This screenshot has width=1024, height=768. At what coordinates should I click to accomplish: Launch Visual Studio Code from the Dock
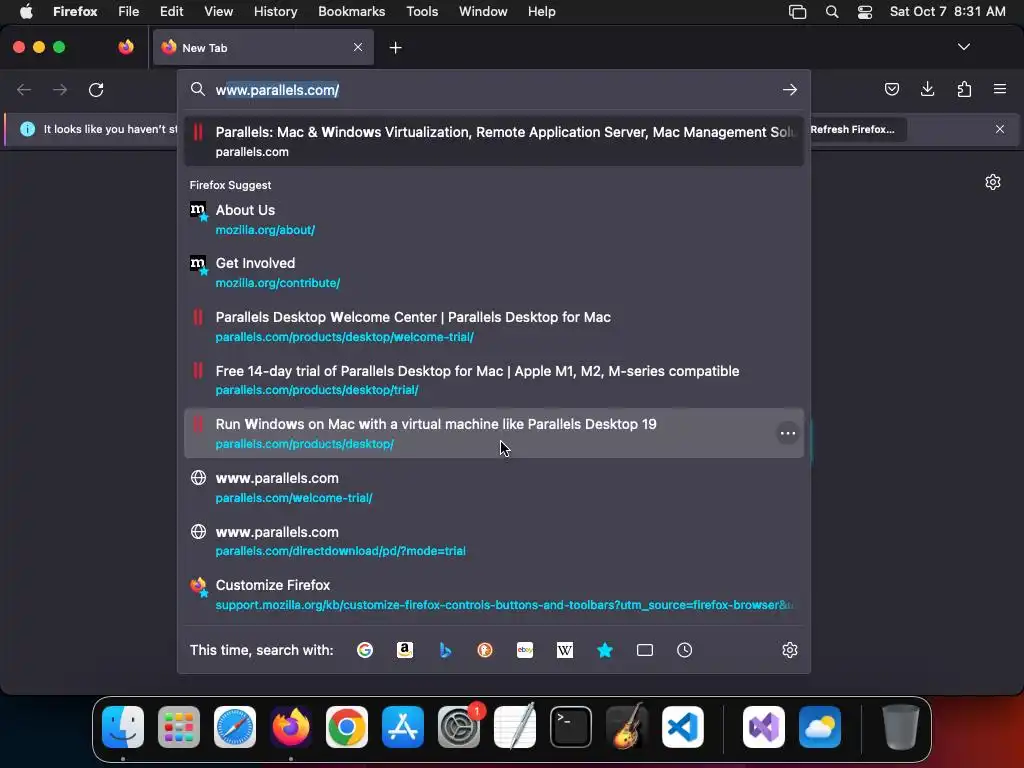tap(683, 726)
